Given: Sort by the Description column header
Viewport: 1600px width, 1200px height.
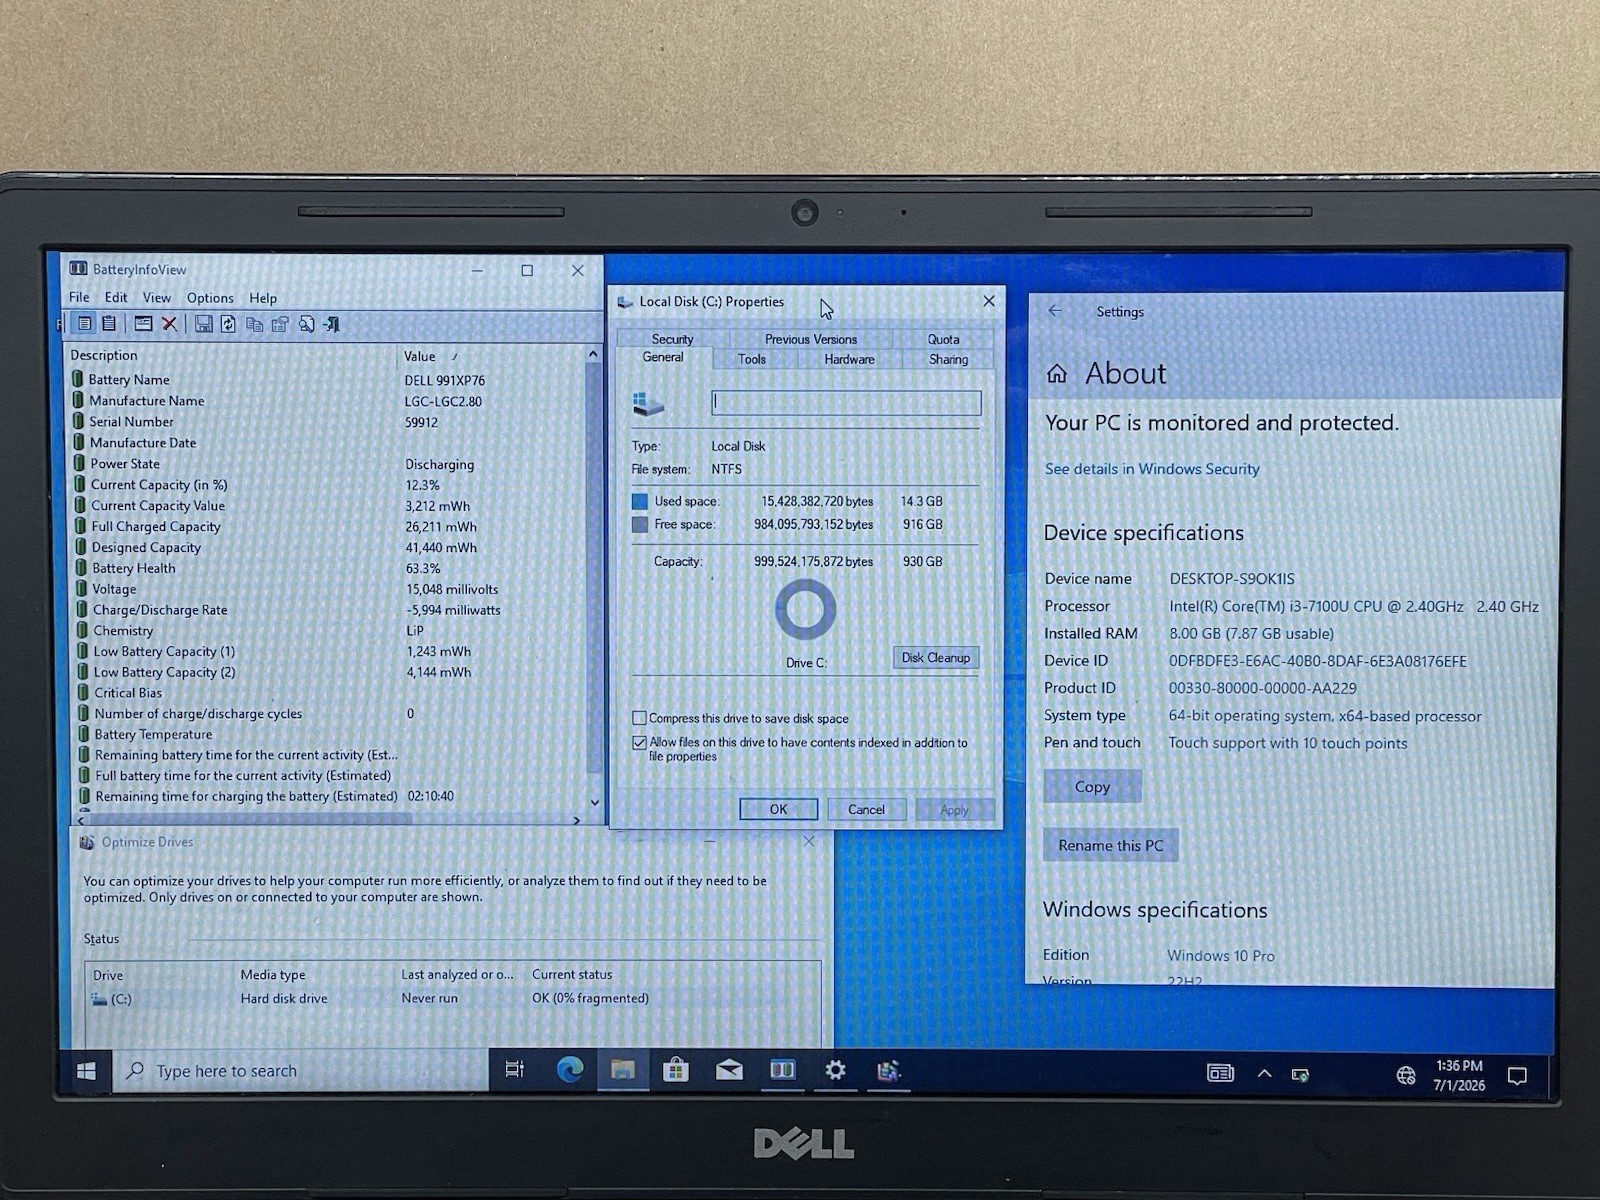Looking at the screenshot, I should click(x=104, y=355).
